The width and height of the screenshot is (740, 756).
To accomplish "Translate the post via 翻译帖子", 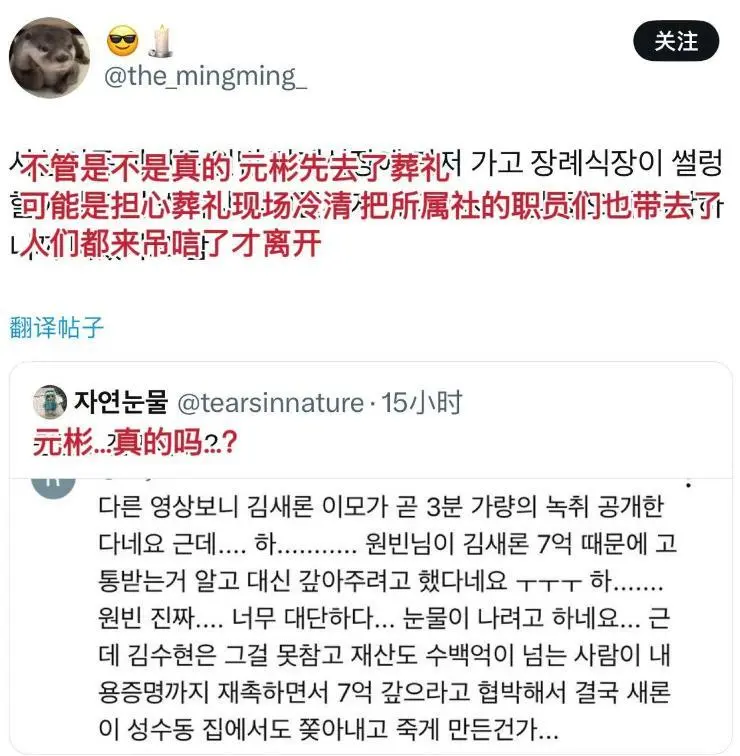I will click(56, 328).
